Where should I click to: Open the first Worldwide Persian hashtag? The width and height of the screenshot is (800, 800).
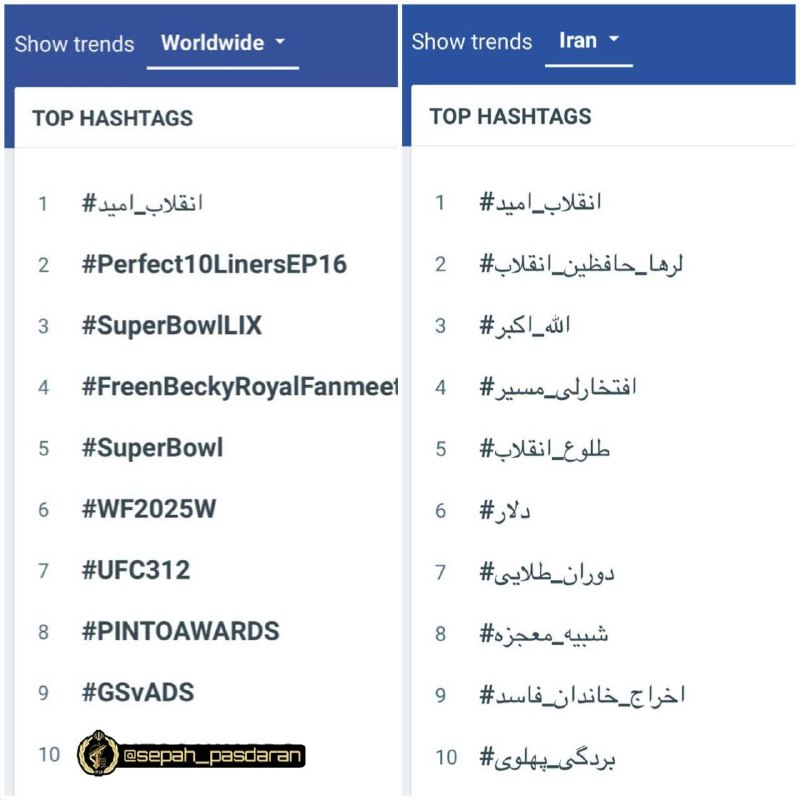[x=142, y=203]
